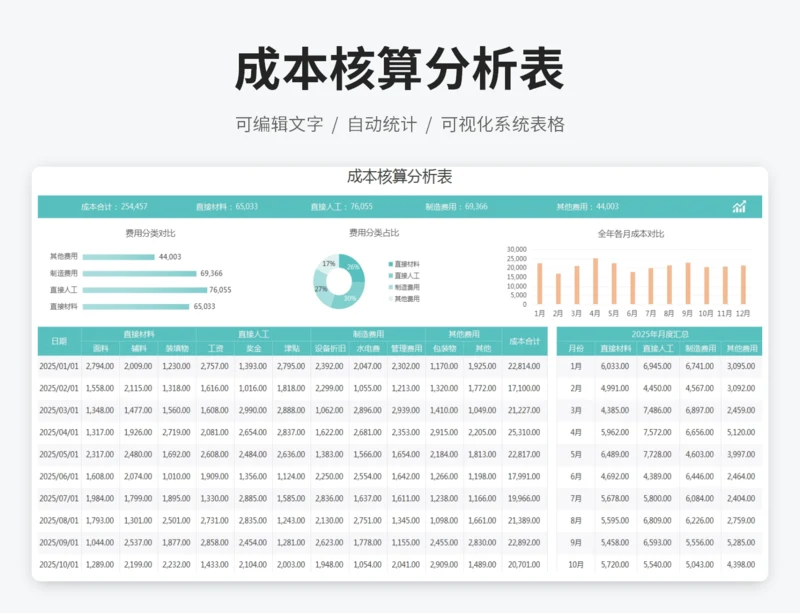
Task: Select the 直接材料: 65,033 summary in teal bar
Action: 227,207
